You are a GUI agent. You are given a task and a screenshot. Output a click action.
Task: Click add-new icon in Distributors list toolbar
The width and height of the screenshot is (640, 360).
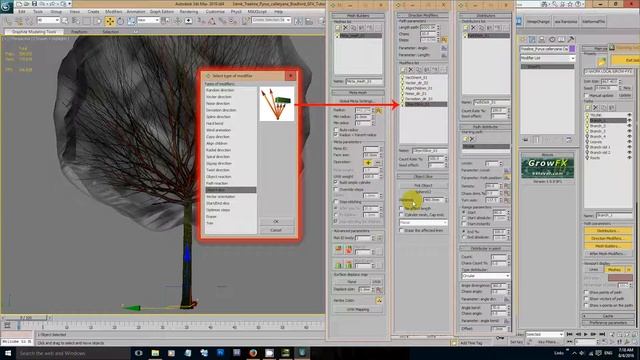[466, 28]
